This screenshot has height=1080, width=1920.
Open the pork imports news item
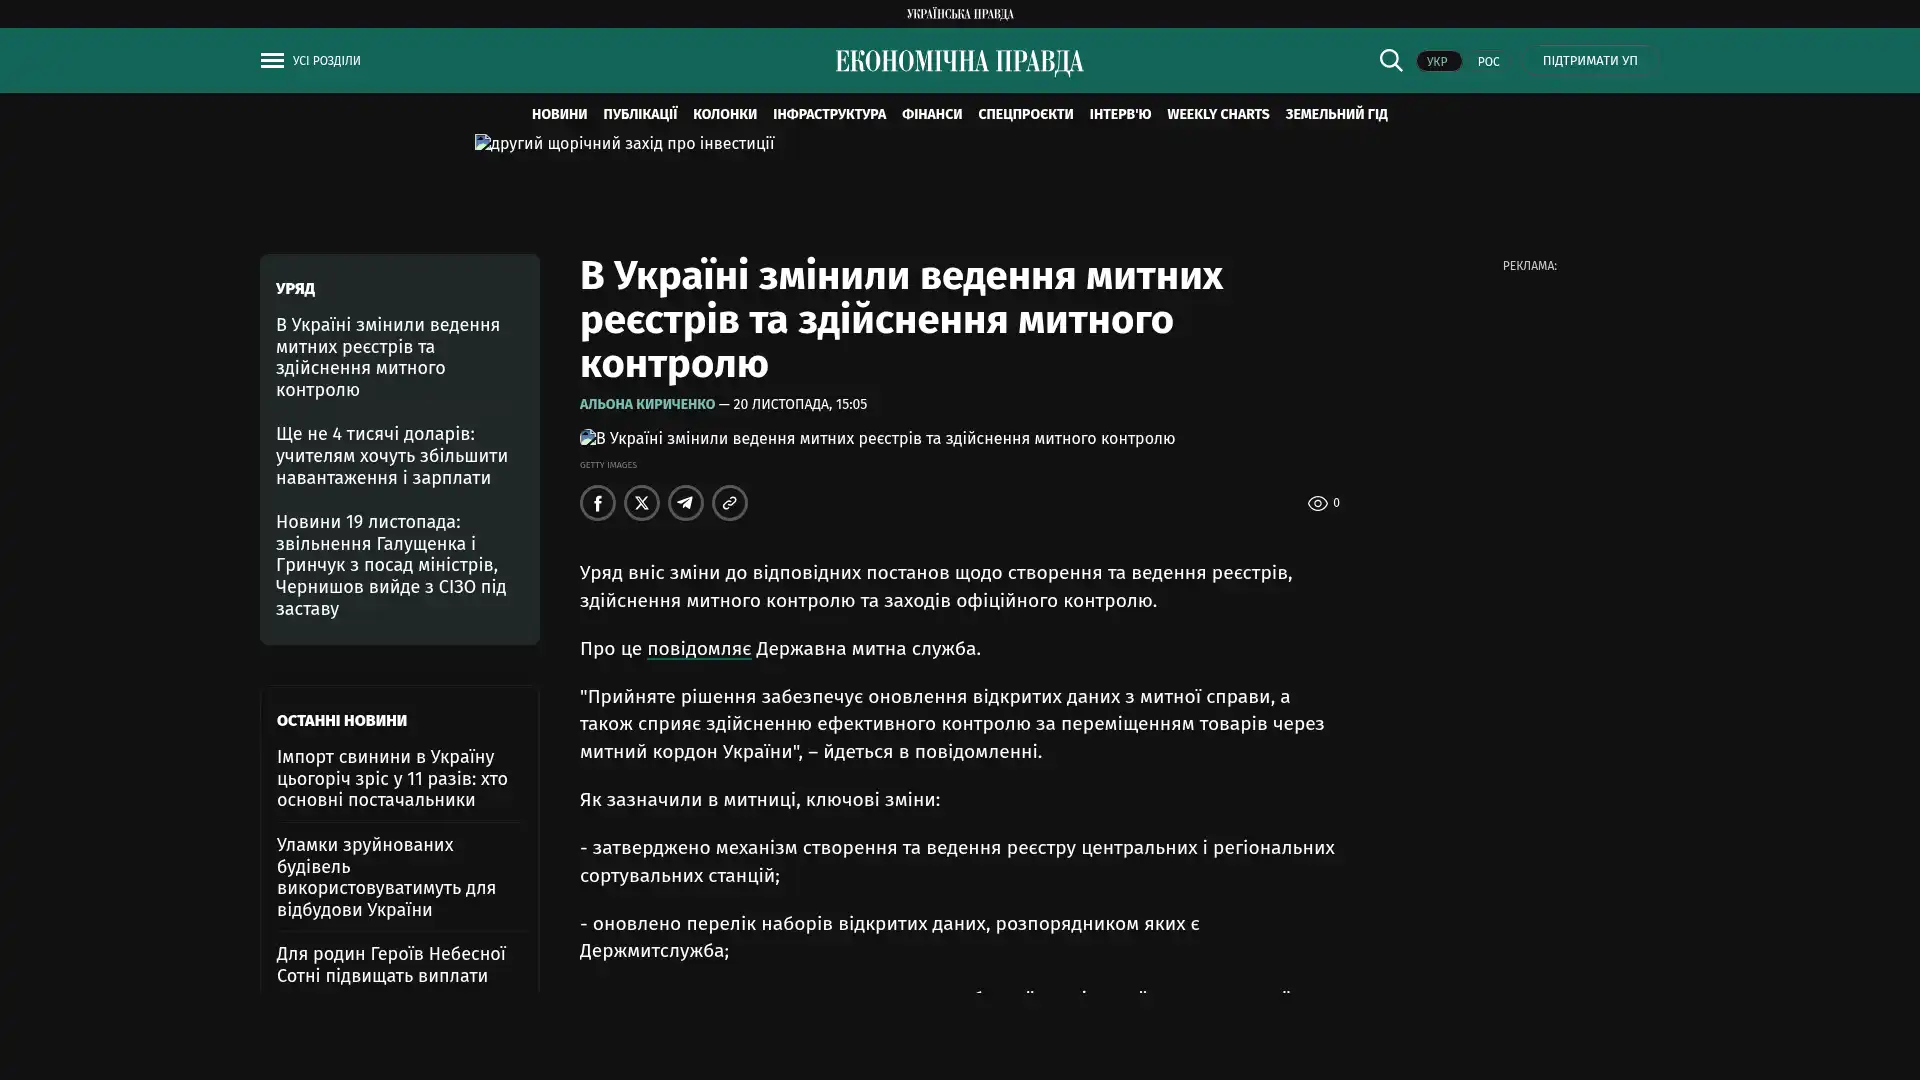392,778
